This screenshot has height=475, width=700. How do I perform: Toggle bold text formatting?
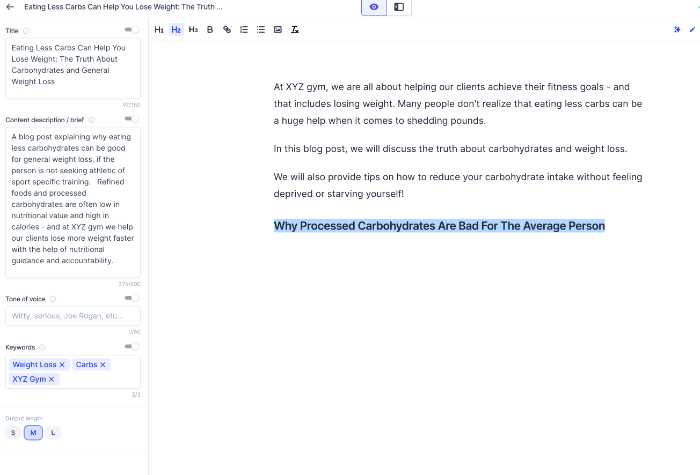click(x=210, y=30)
